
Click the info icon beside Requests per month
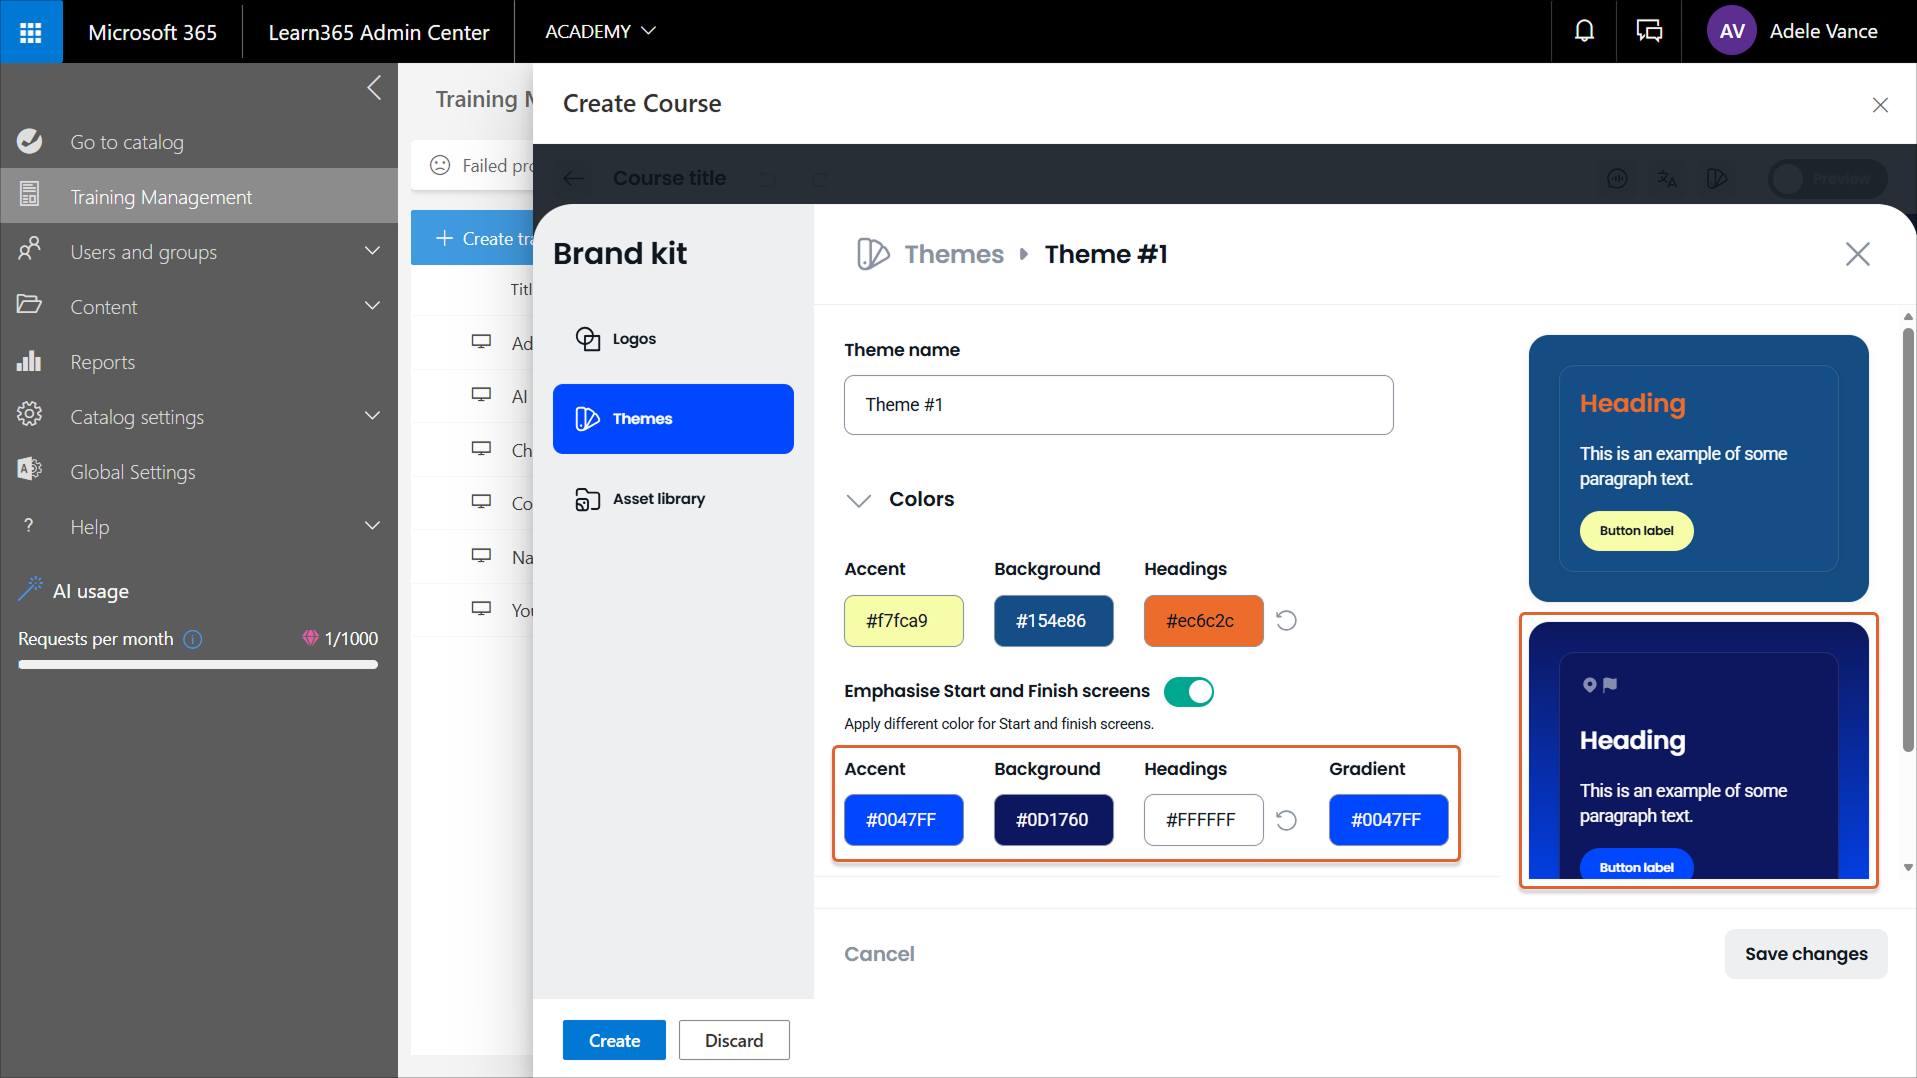(193, 639)
